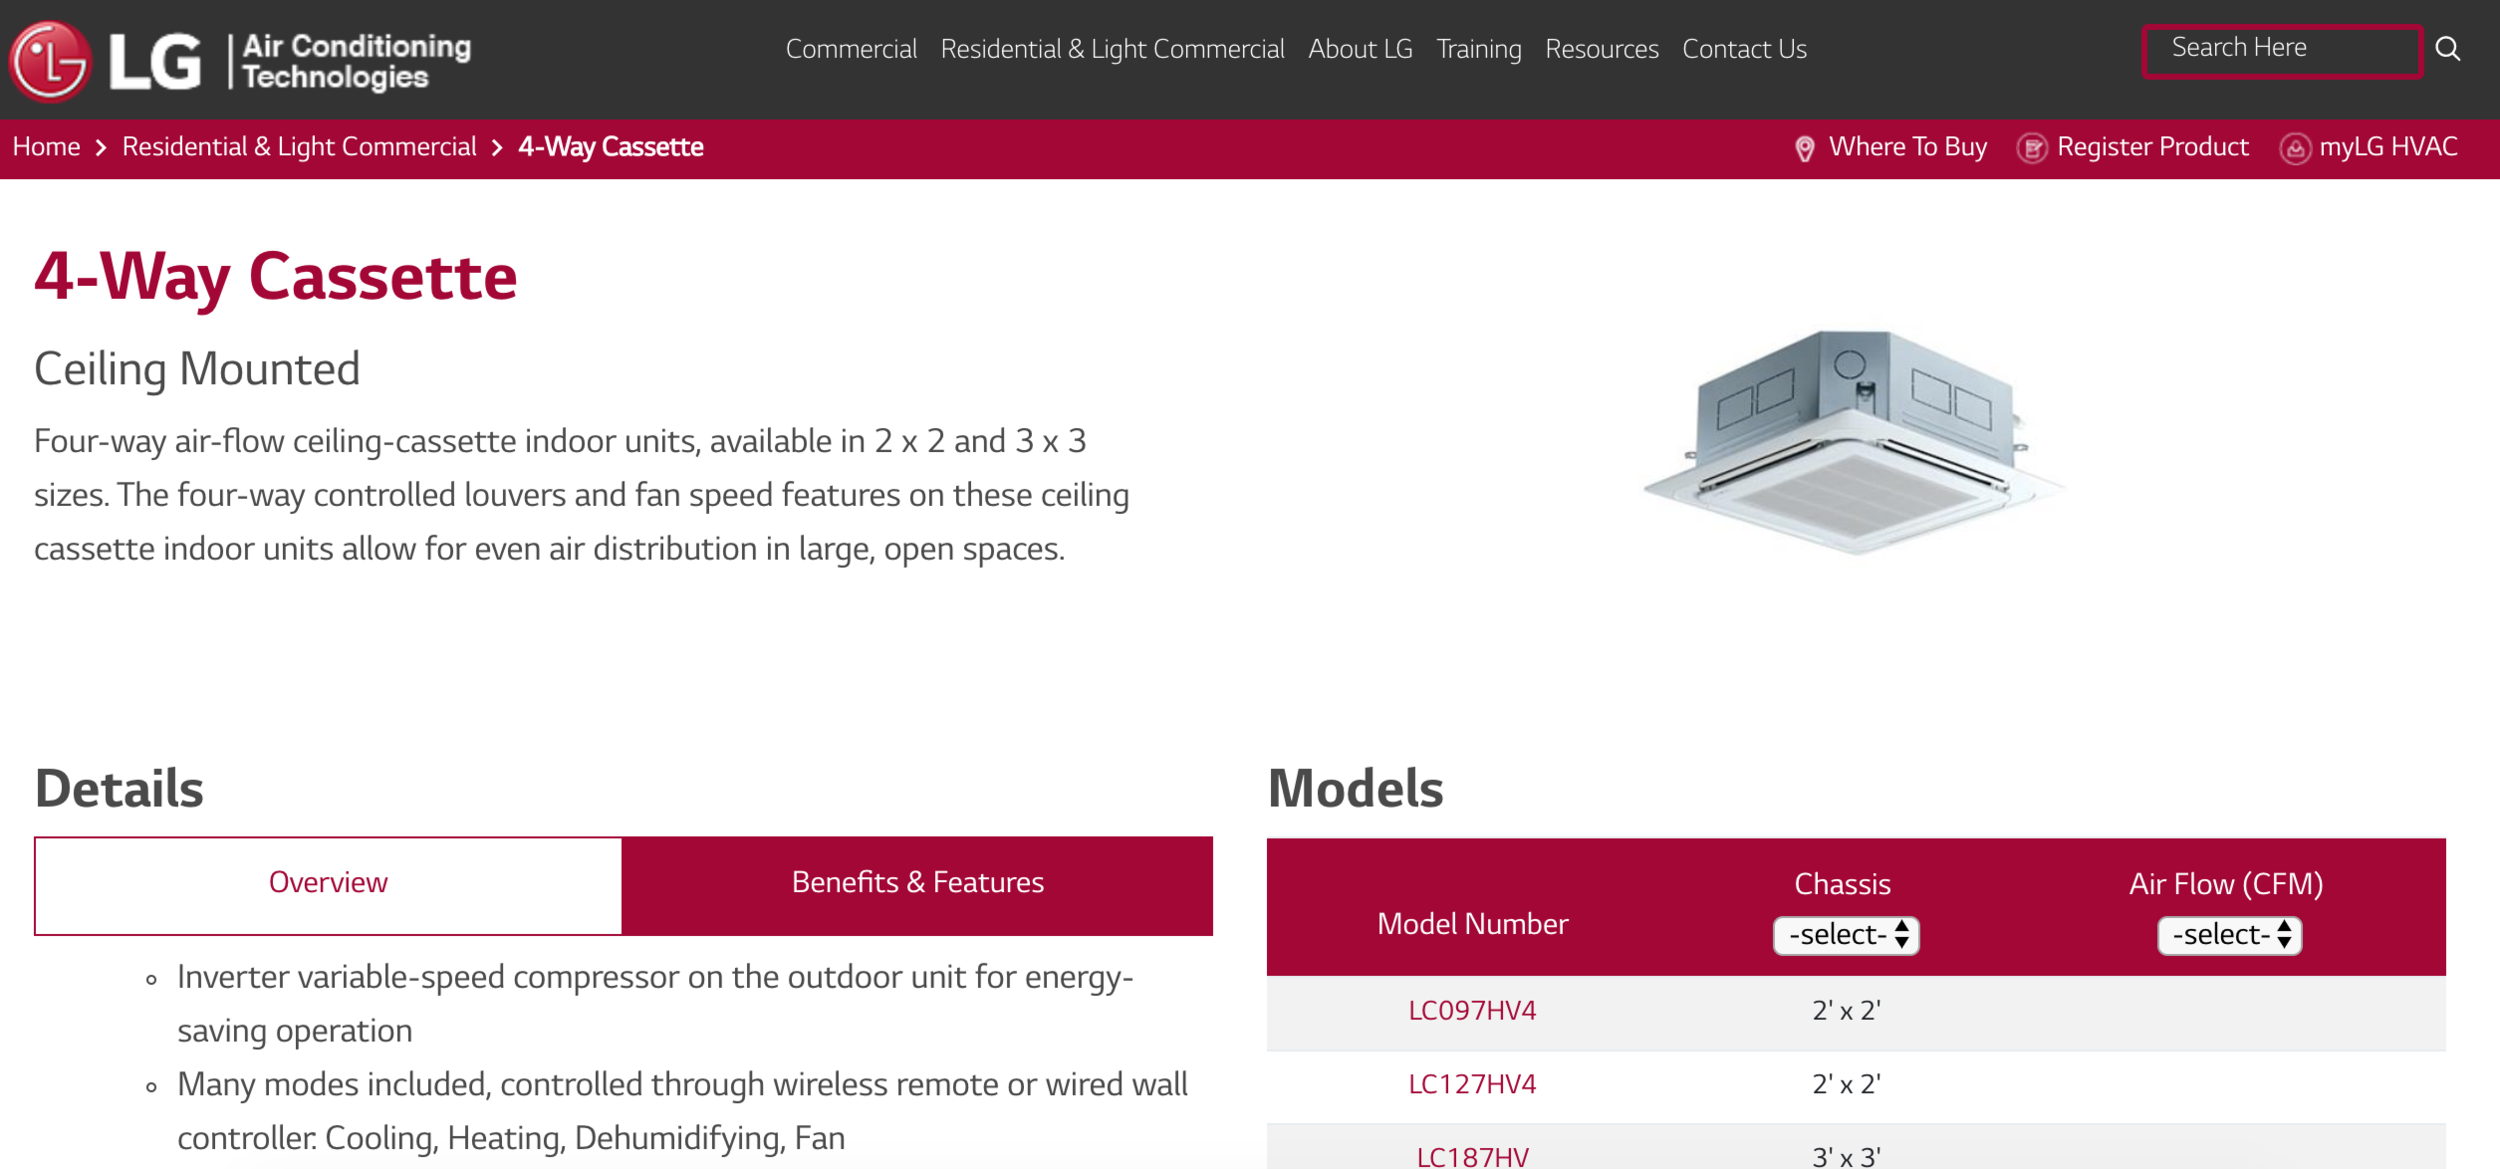
Task: Open the Commercial menu
Action: pyautogui.click(x=851, y=49)
